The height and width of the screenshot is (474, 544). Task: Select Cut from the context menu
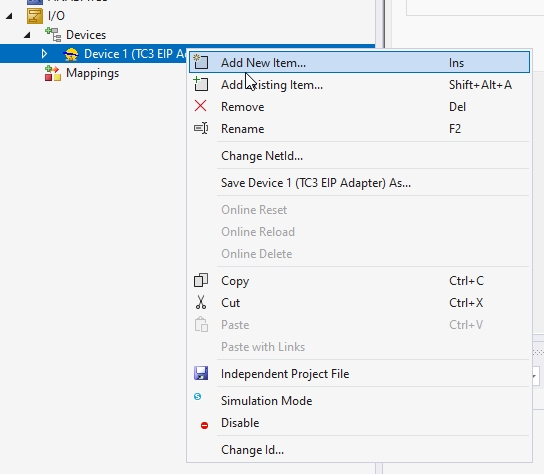pos(359,303)
